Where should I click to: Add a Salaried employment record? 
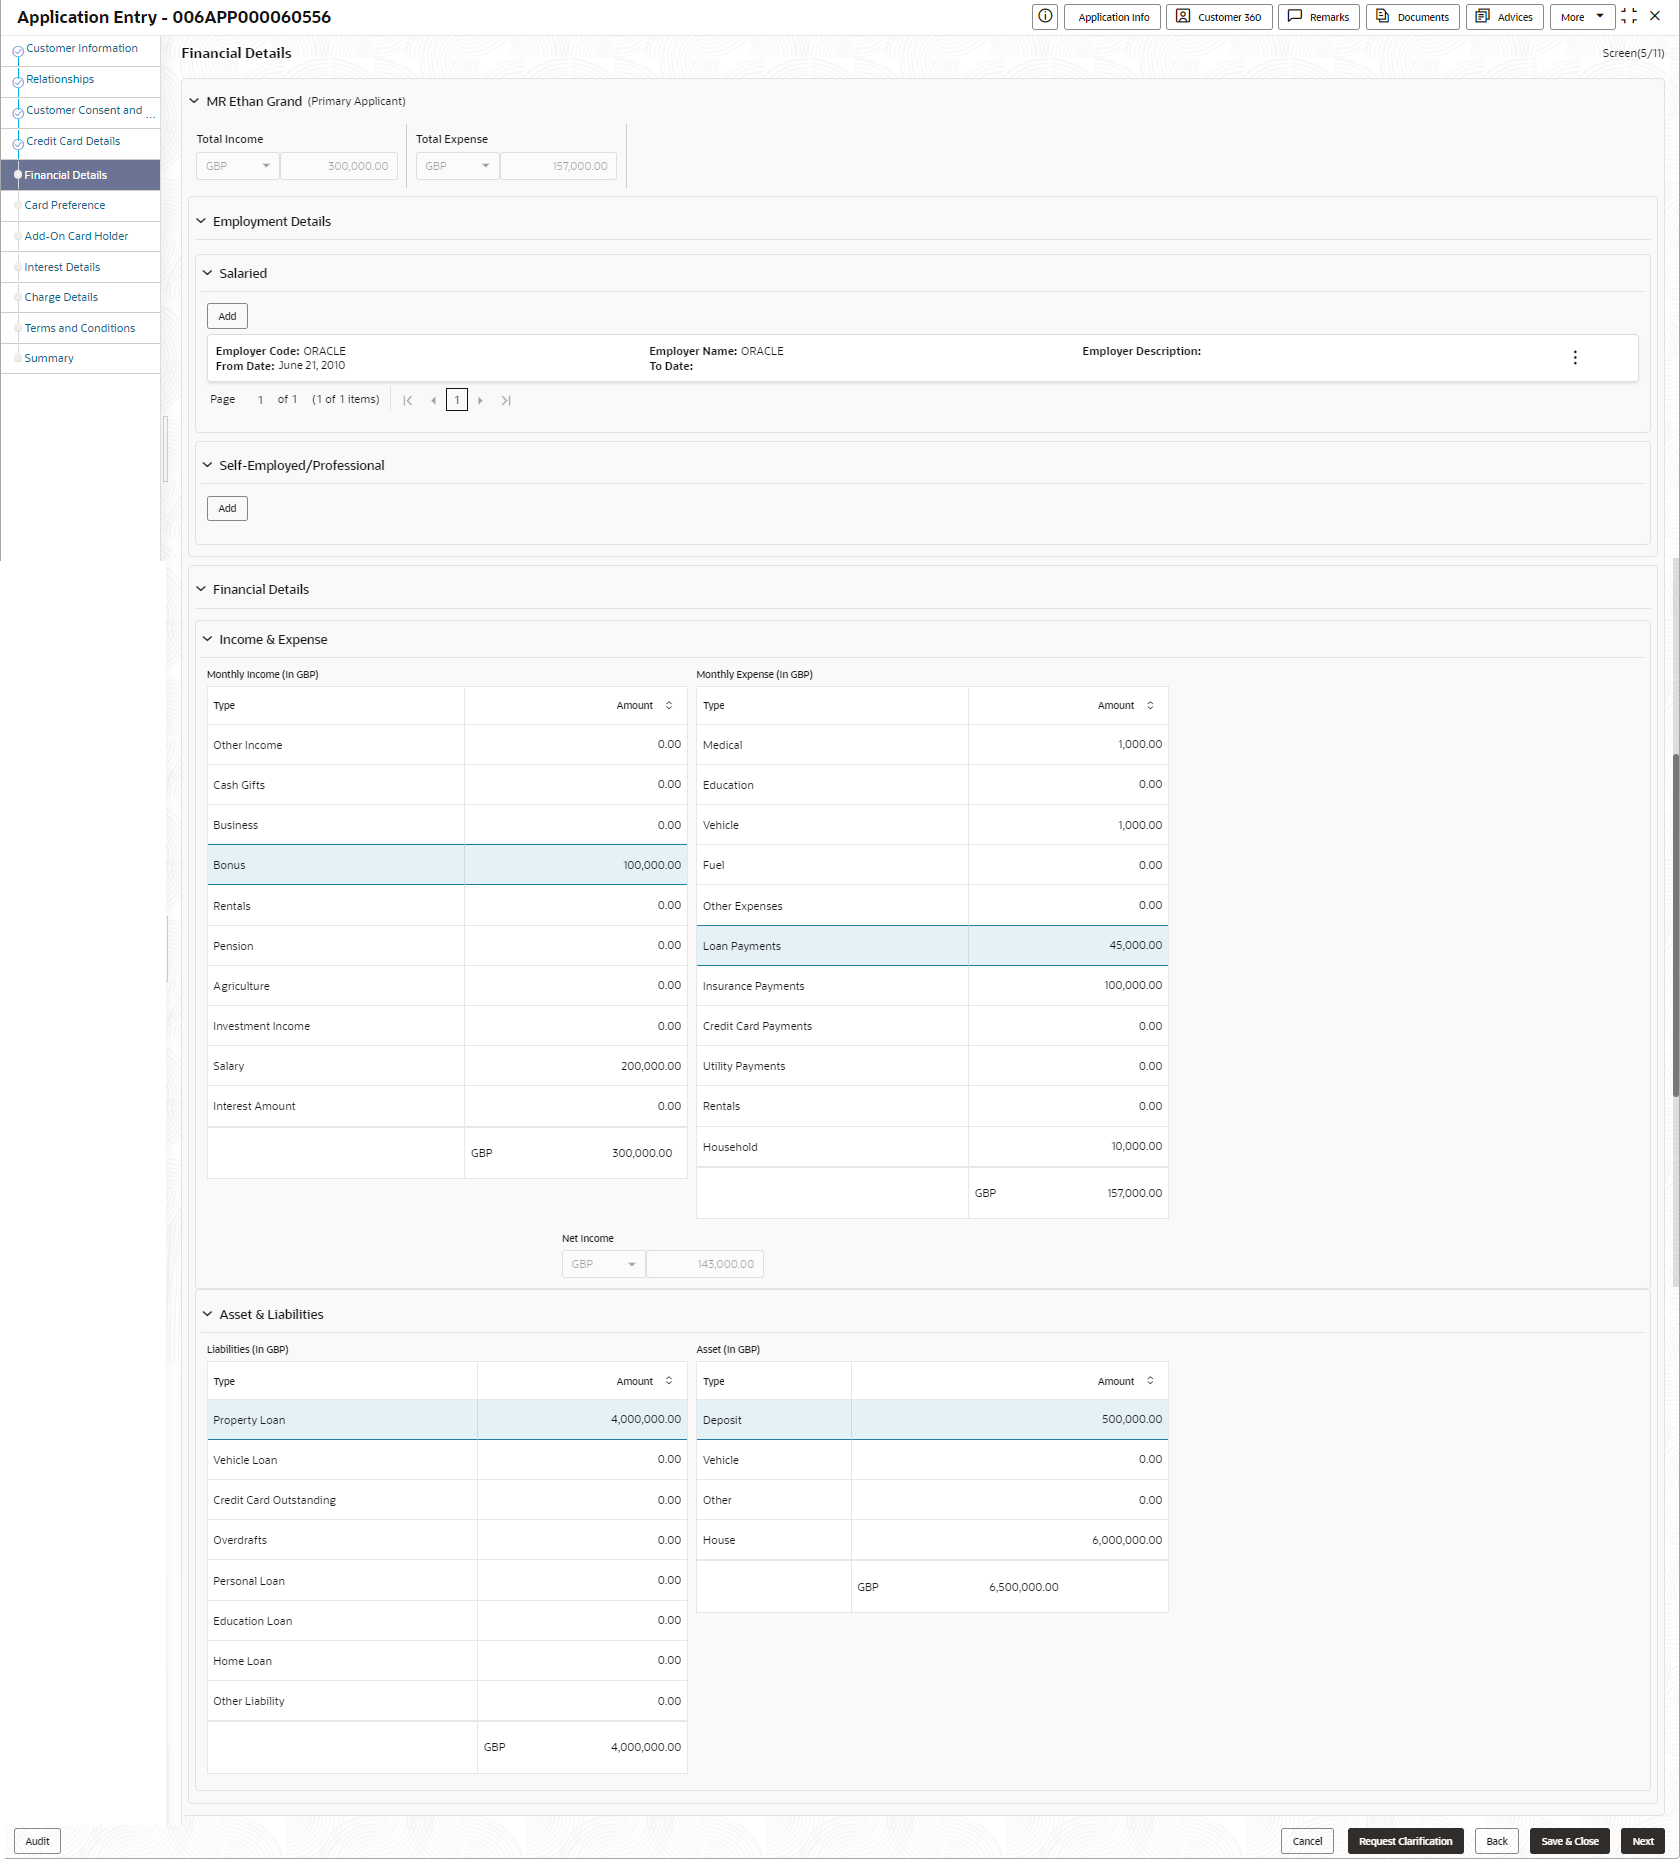227,316
